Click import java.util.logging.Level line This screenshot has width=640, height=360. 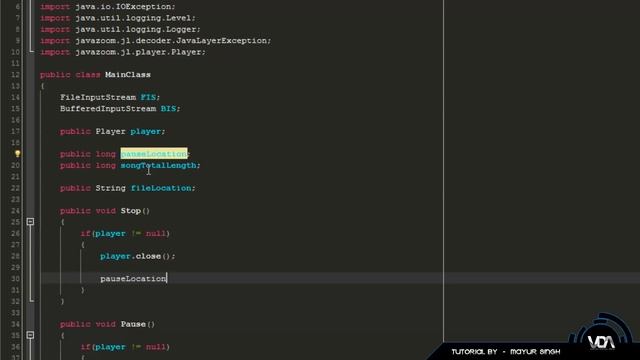(118, 18)
